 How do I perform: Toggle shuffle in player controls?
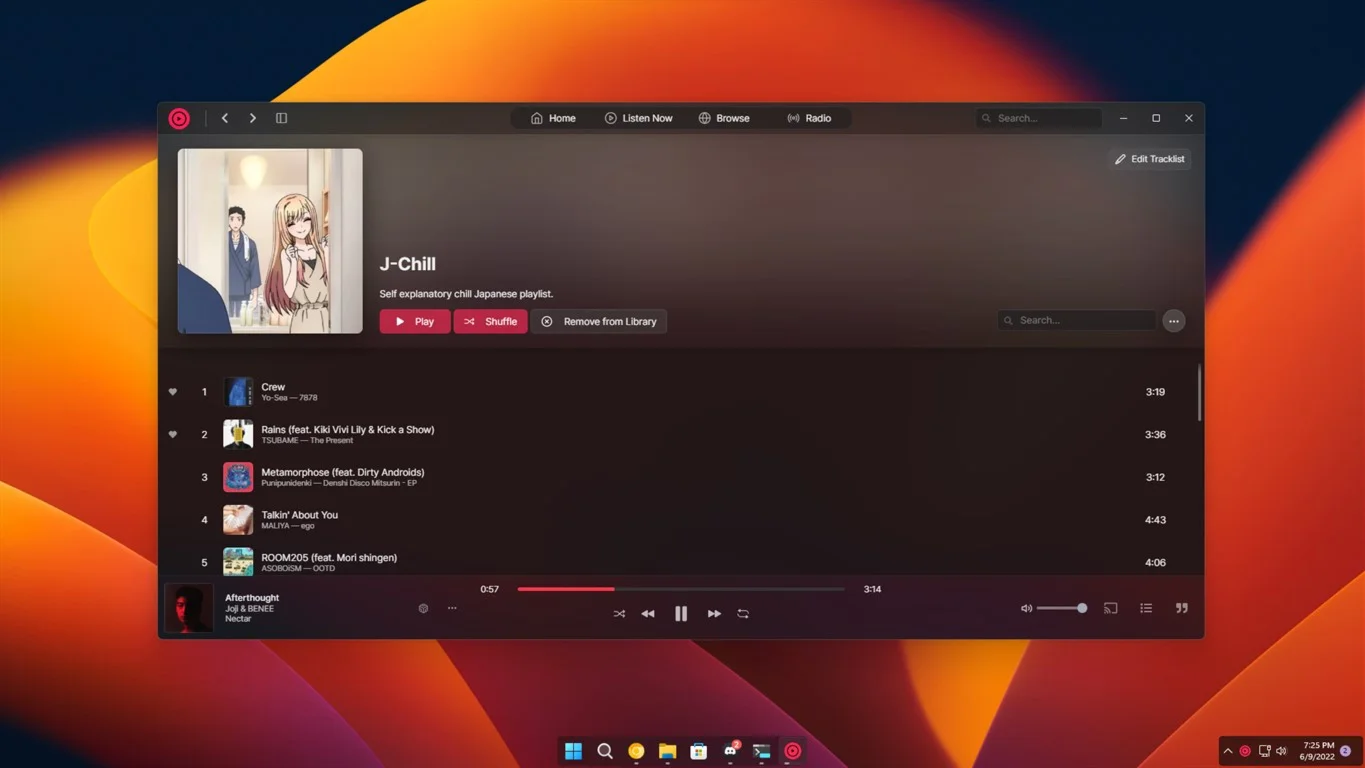click(x=619, y=614)
